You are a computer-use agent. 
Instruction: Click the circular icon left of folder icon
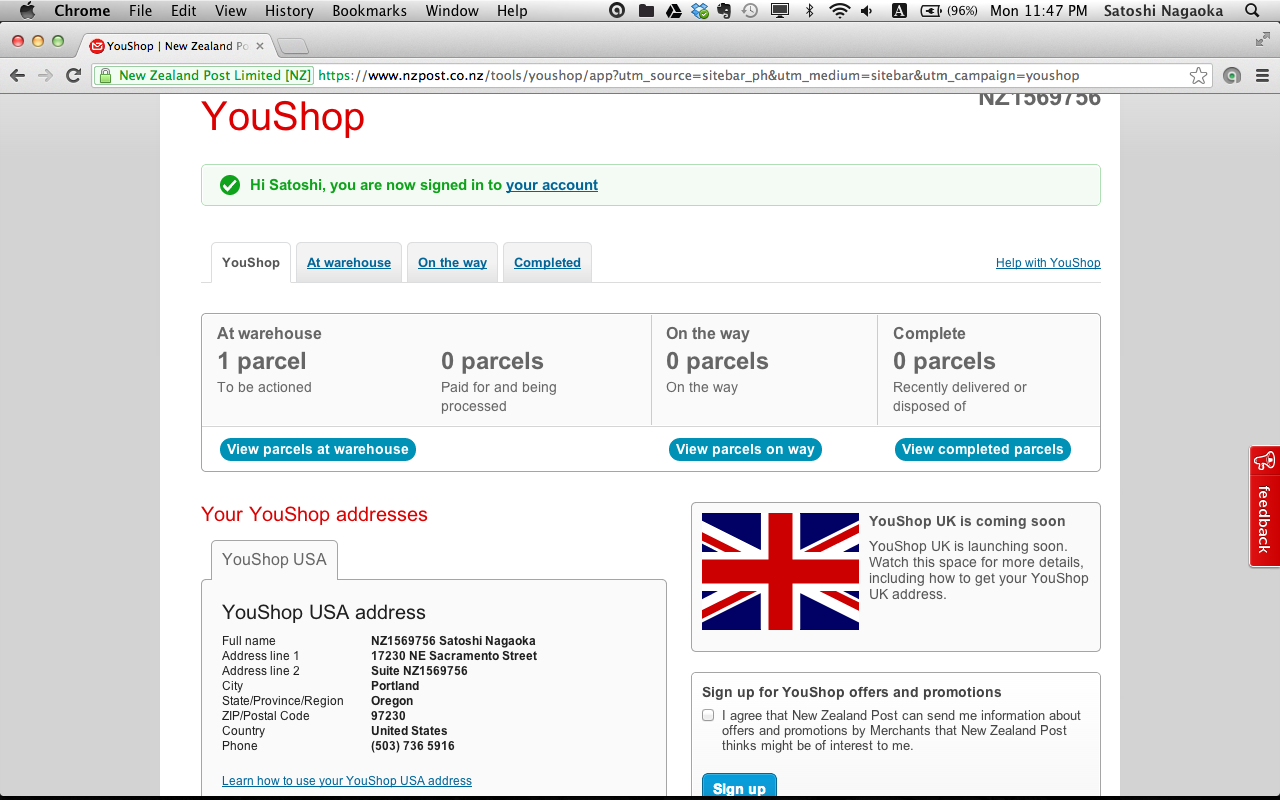point(618,11)
